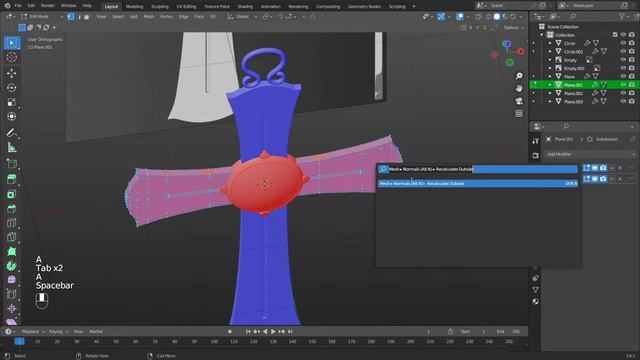Switch to the Shading workspace tab

(245, 6)
